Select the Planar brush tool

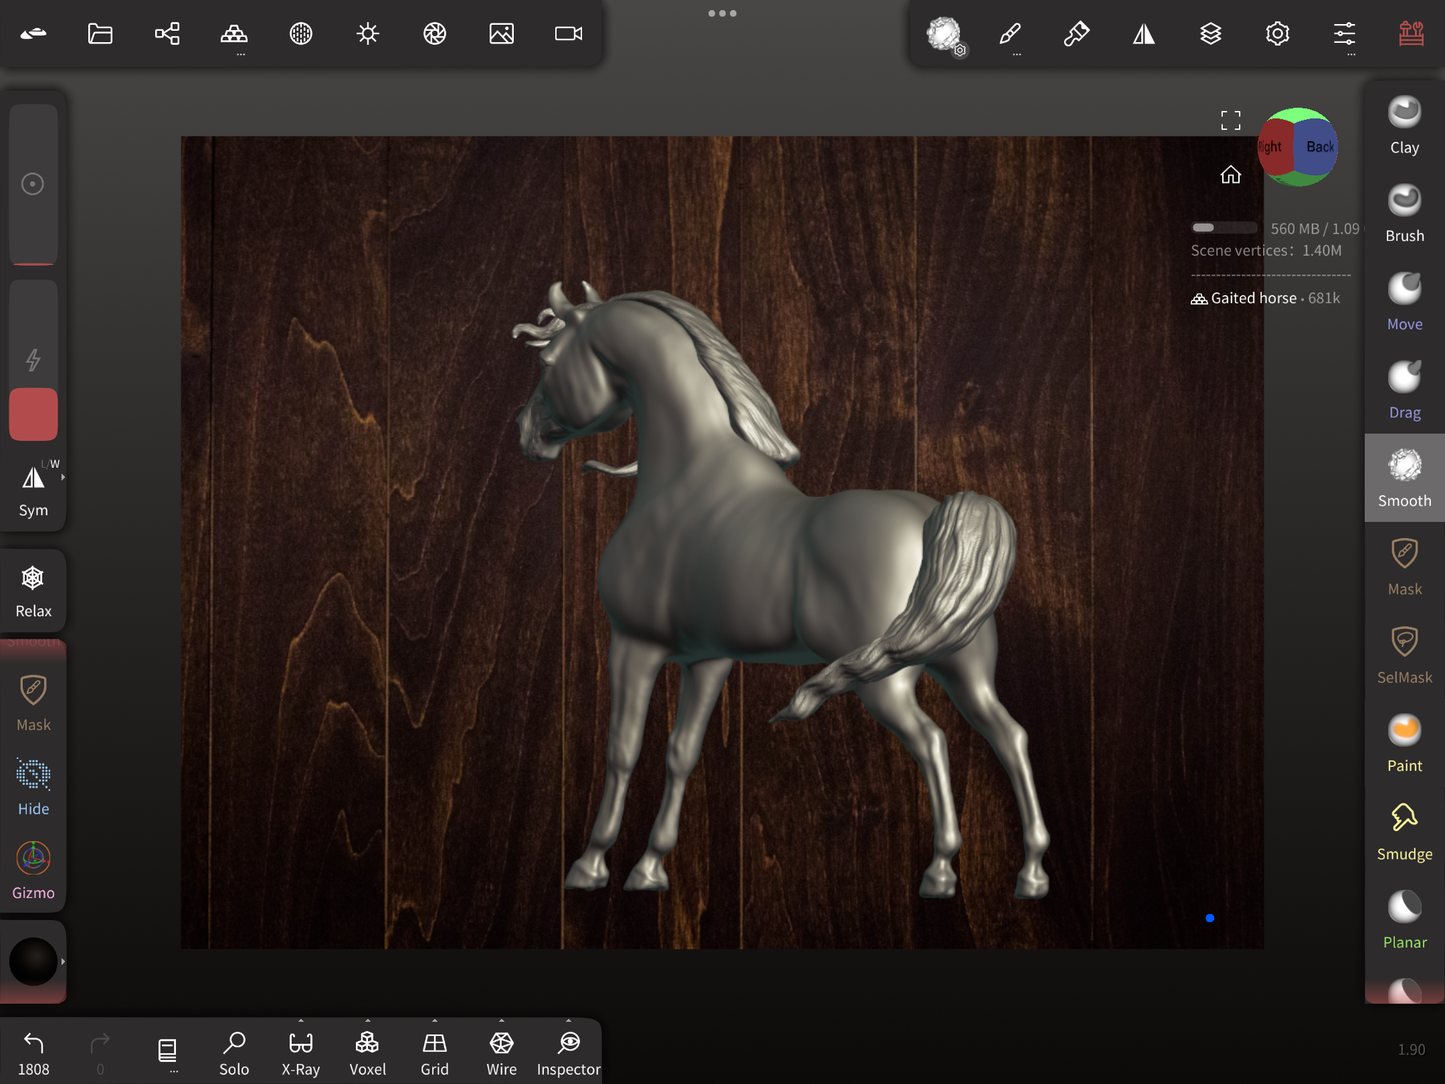click(x=1404, y=920)
